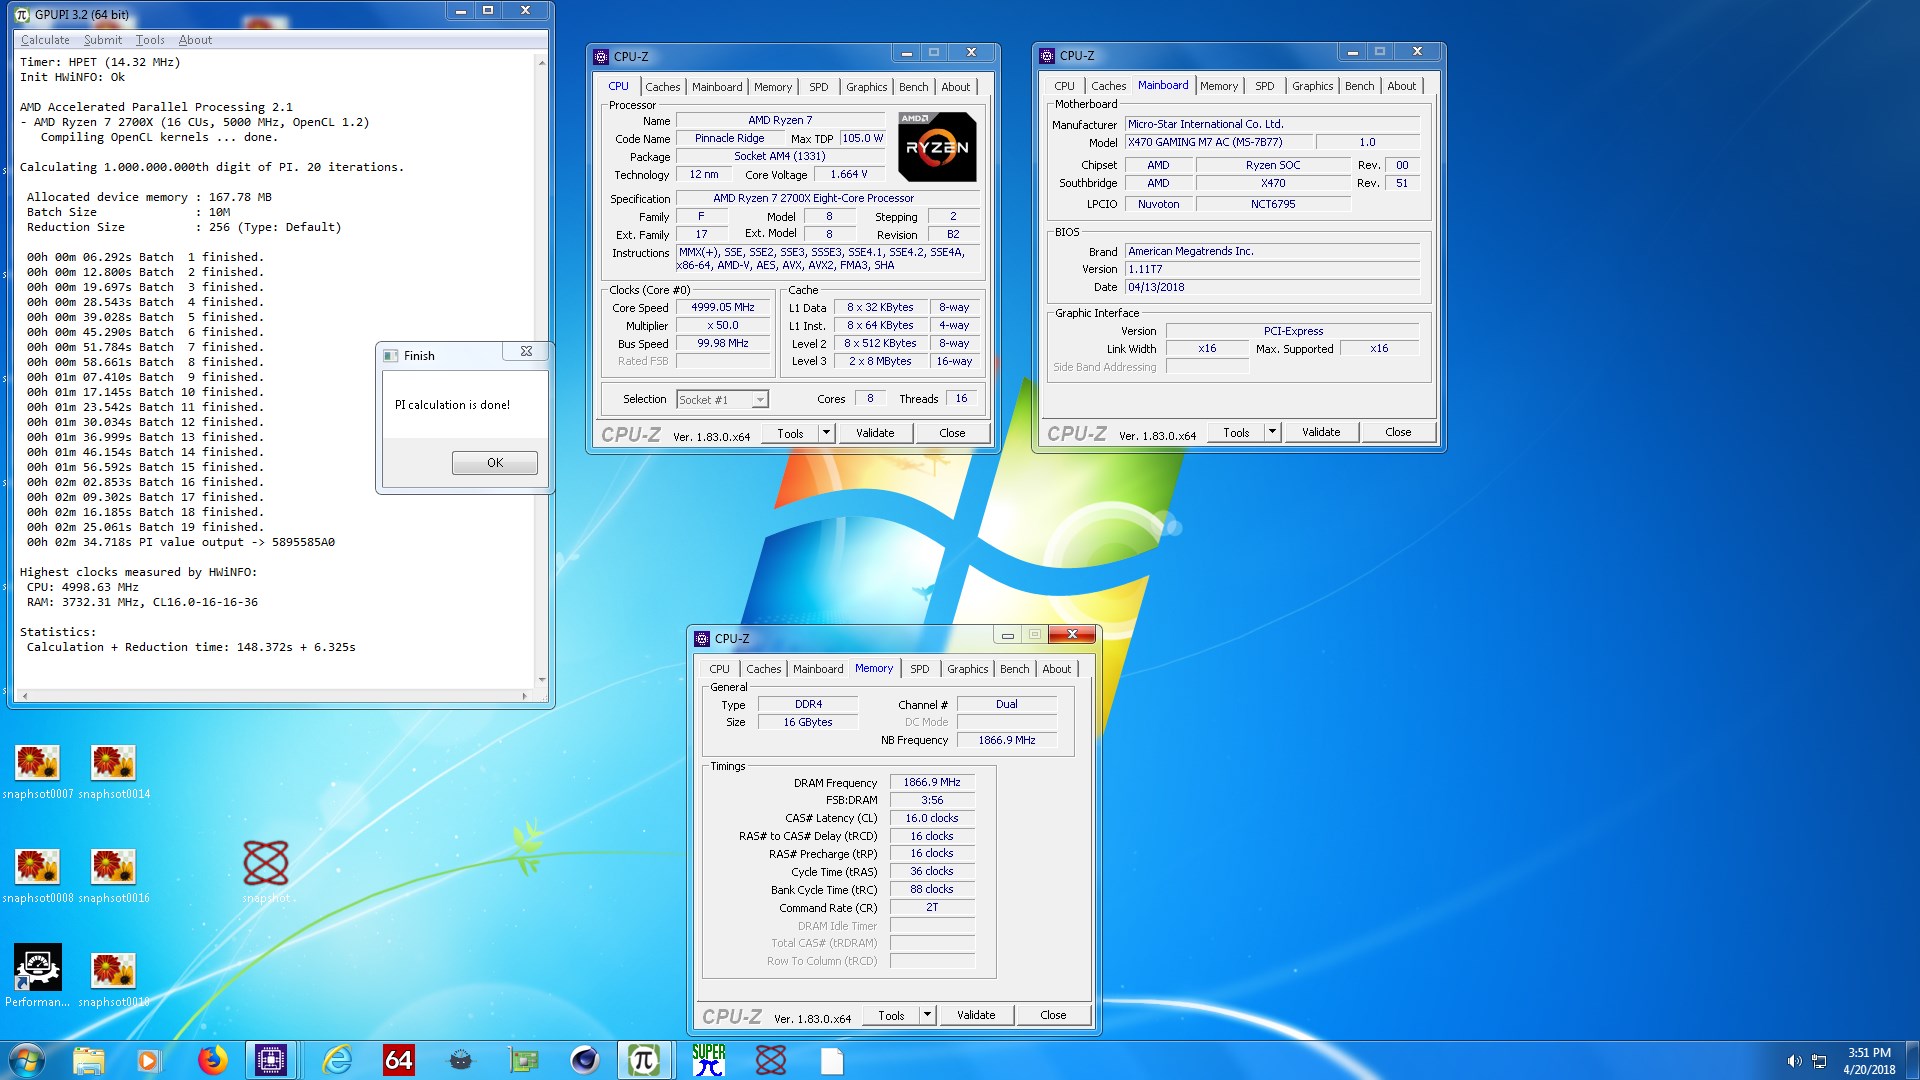Open the Performance test desktop shortcut
Viewport: 1920px width, 1080px height.
37,975
